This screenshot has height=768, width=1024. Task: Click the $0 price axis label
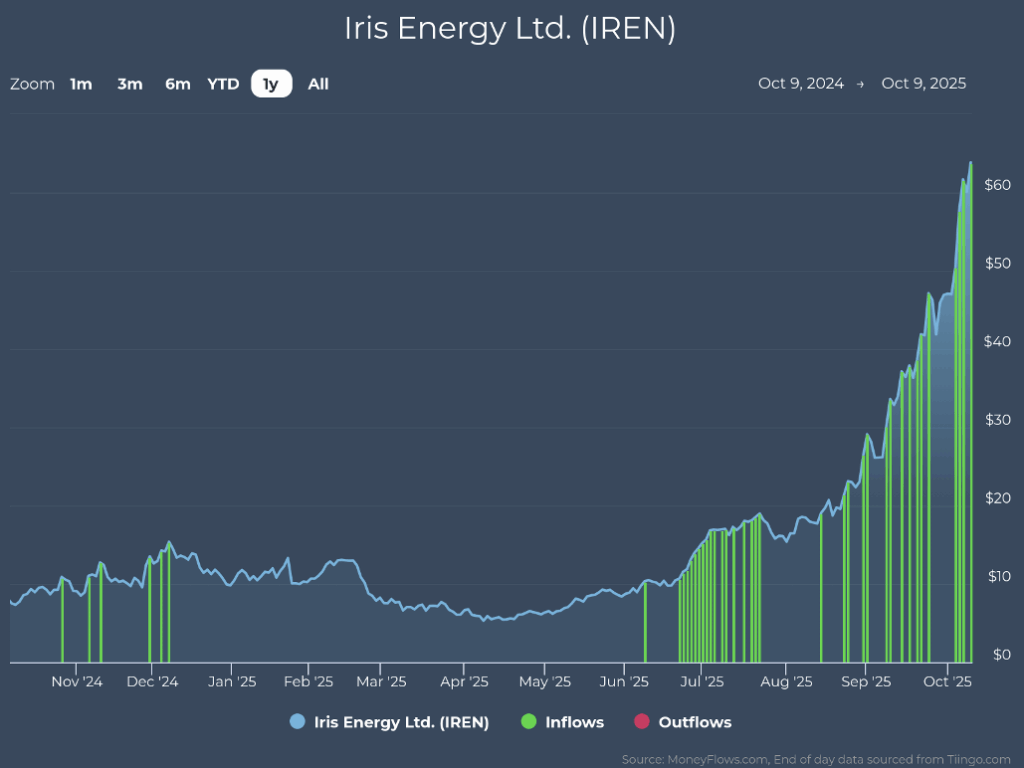point(1001,654)
